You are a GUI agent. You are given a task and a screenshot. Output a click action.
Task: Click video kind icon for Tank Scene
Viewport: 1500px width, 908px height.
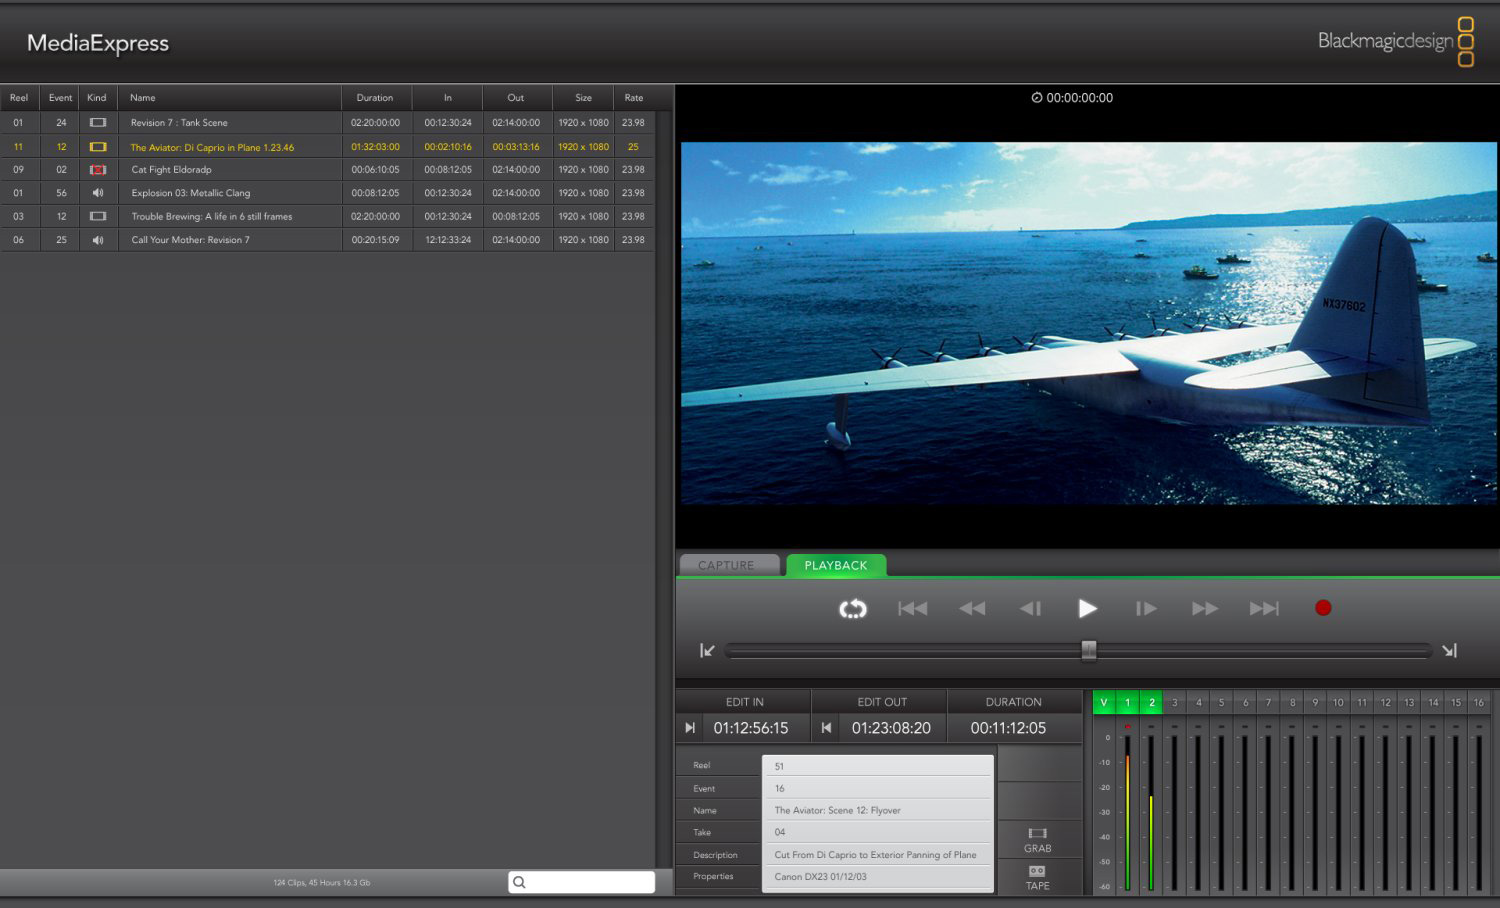point(98,123)
